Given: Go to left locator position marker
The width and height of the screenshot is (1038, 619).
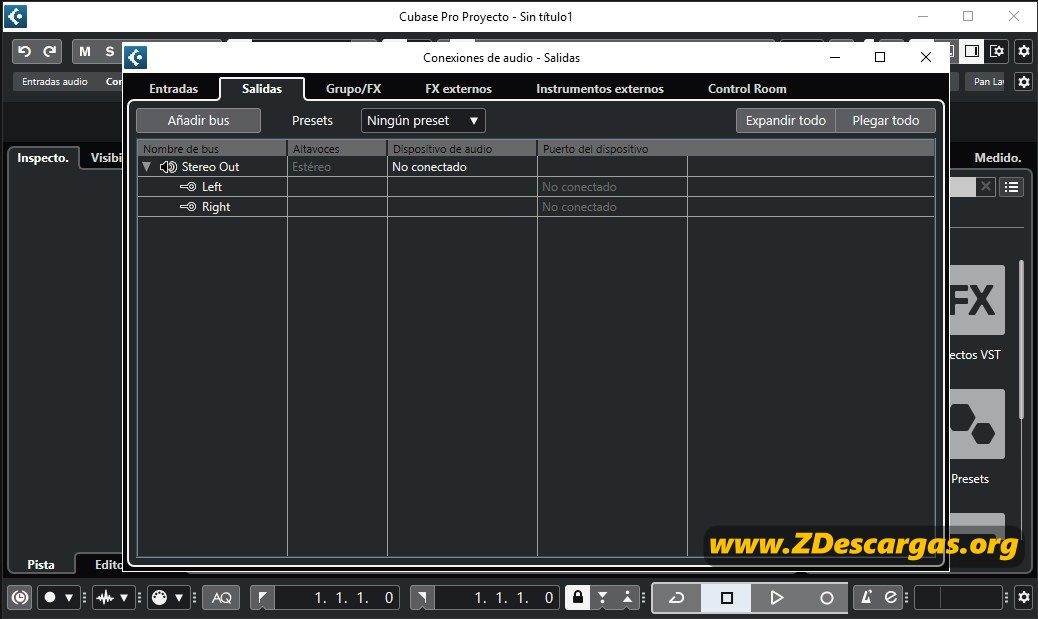Looking at the screenshot, I should pos(262,598).
